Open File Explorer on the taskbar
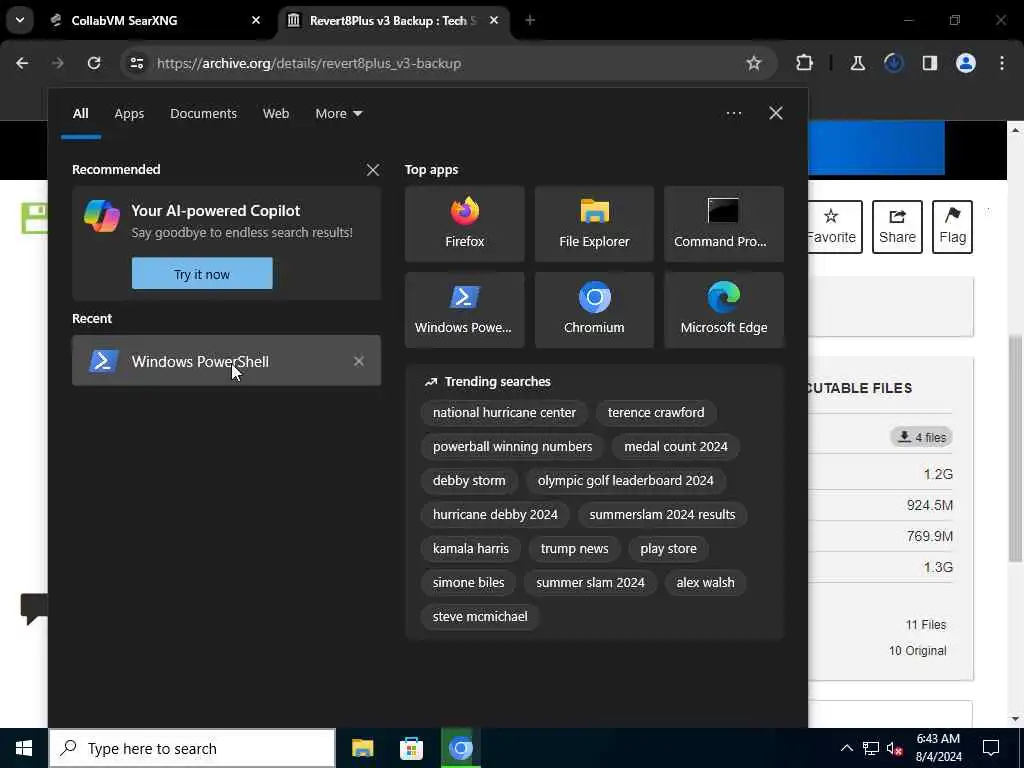Viewport: 1024px width, 768px height. point(362,748)
